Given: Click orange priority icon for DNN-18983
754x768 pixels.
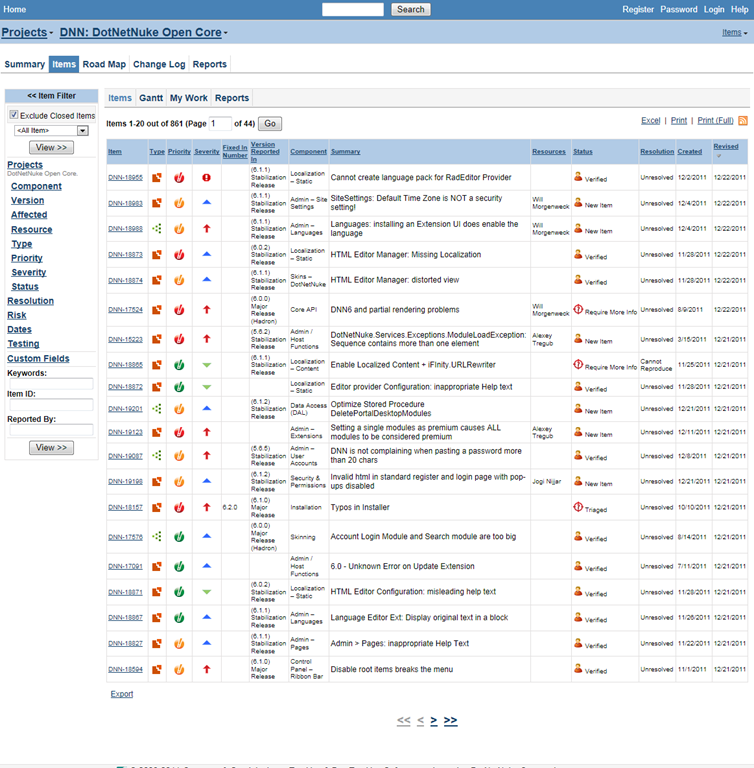Looking at the screenshot, I should pos(179,203).
